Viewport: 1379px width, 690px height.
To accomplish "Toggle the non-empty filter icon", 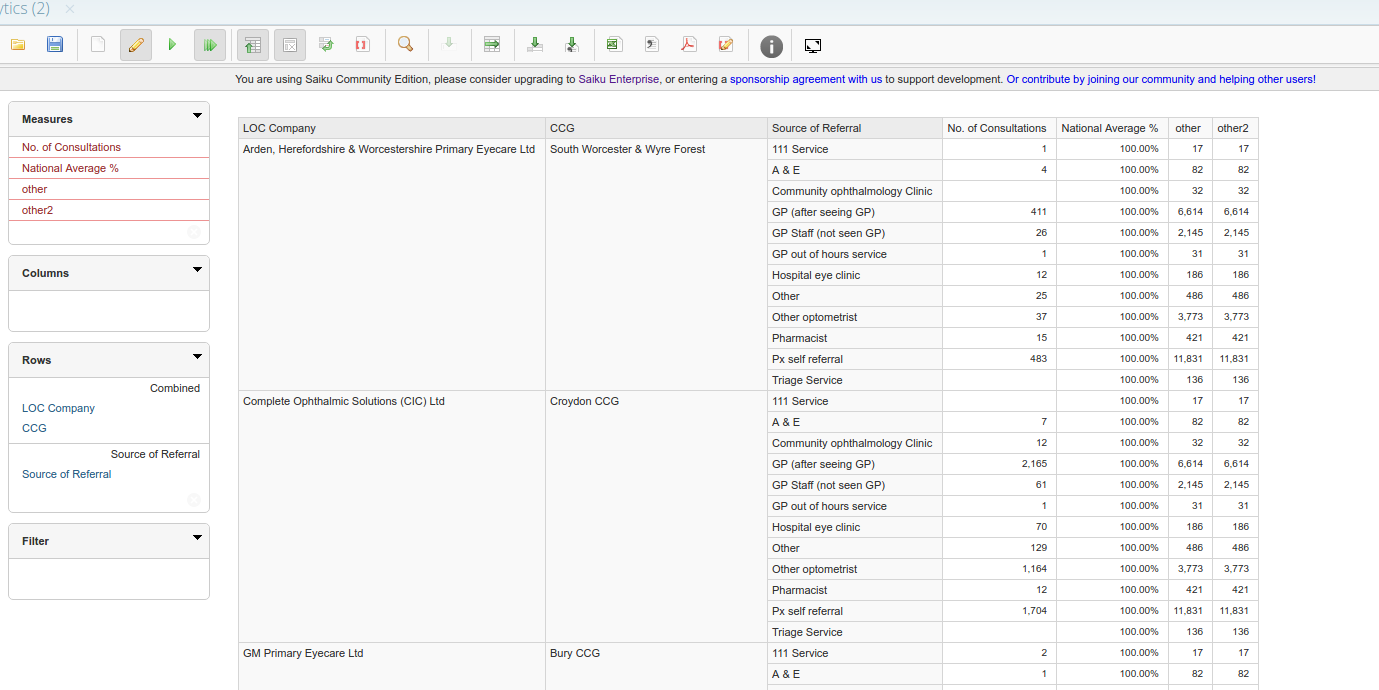I will coord(289,45).
